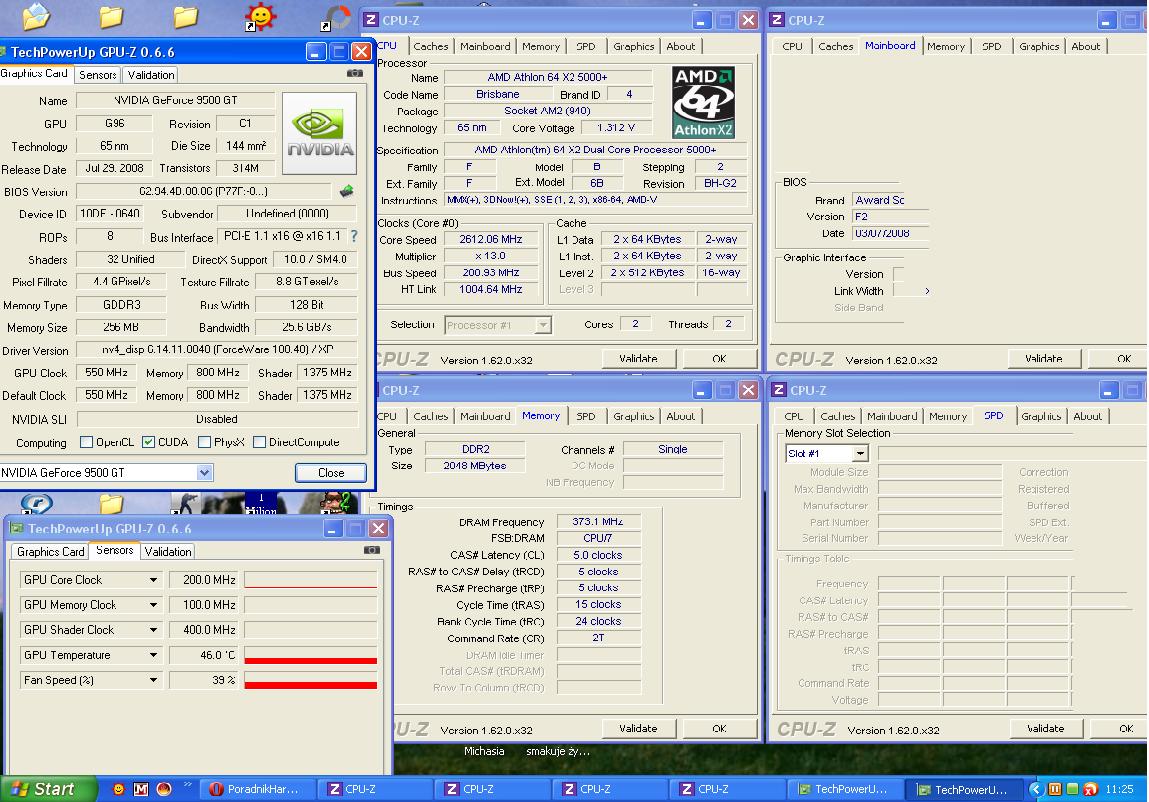1149x802 pixels.
Task: Click OK in the CPU-Z processor window
Action: tap(719, 358)
